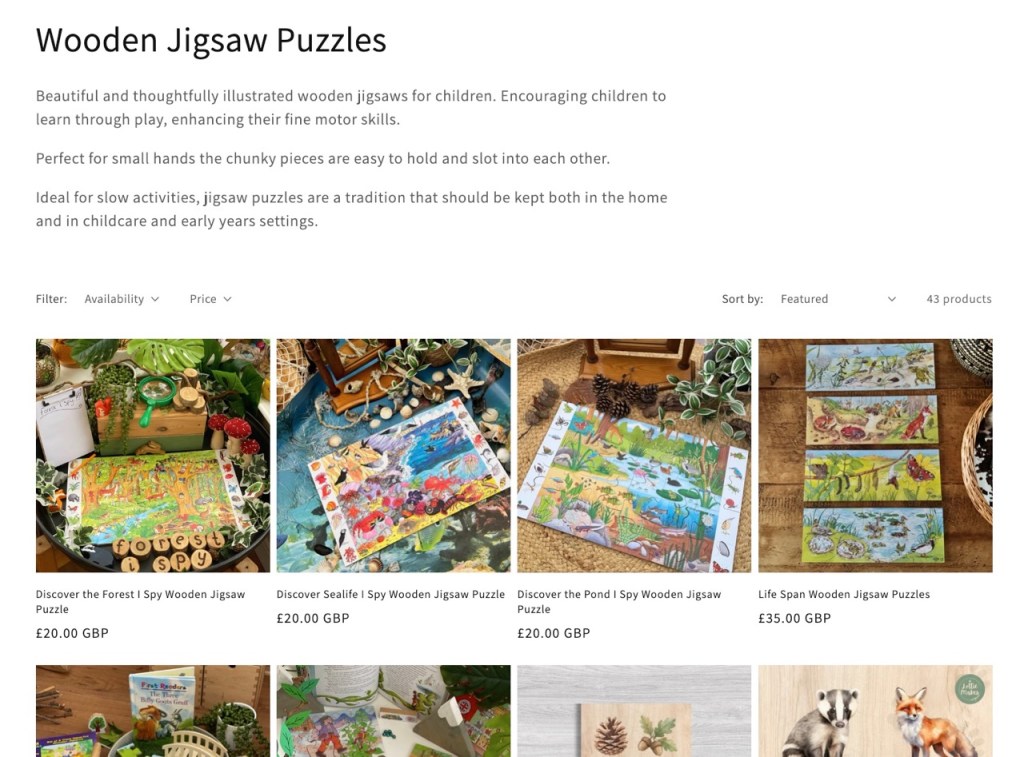Screen dimensions: 1024x757
Task: Click the round green logo badge on fox image
Action: (970, 689)
